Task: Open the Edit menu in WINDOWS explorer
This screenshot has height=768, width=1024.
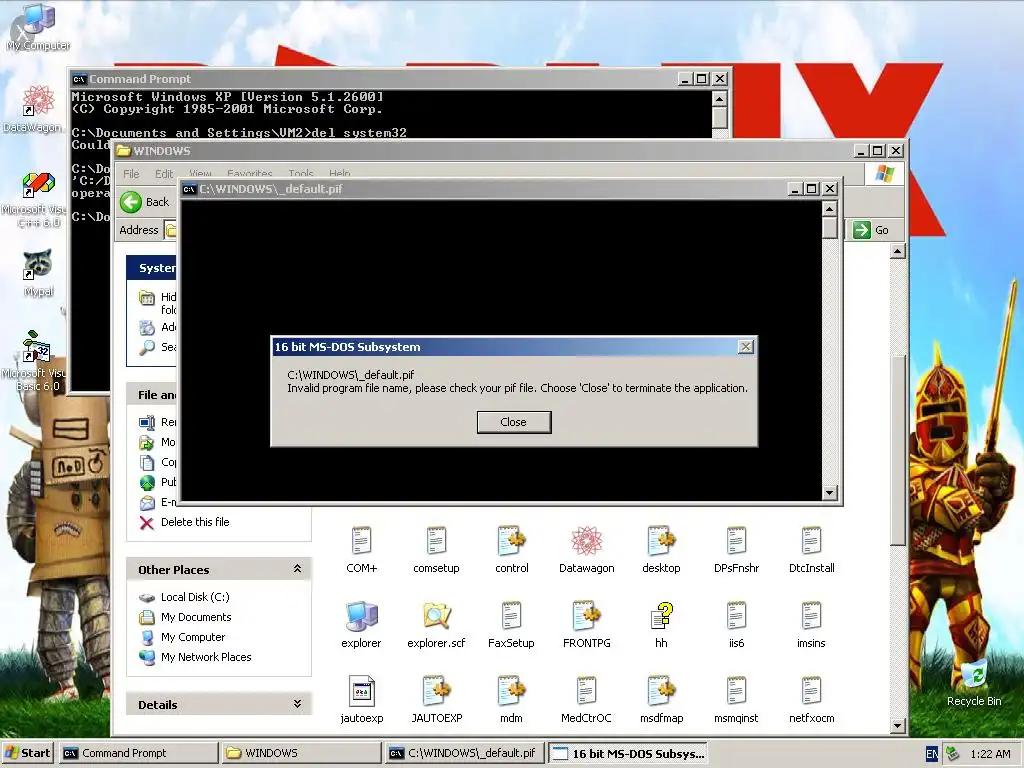Action: [x=164, y=174]
